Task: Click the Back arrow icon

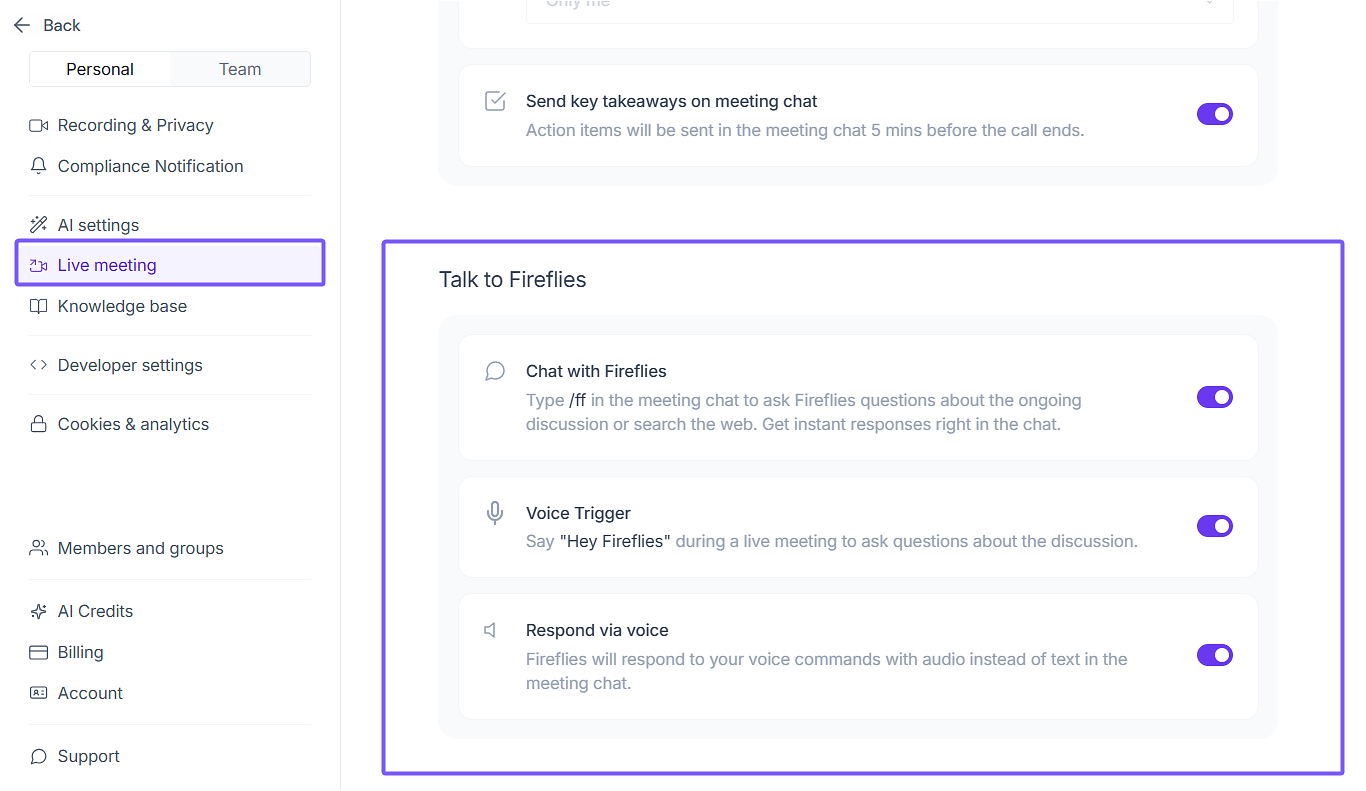Action: [x=22, y=25]
